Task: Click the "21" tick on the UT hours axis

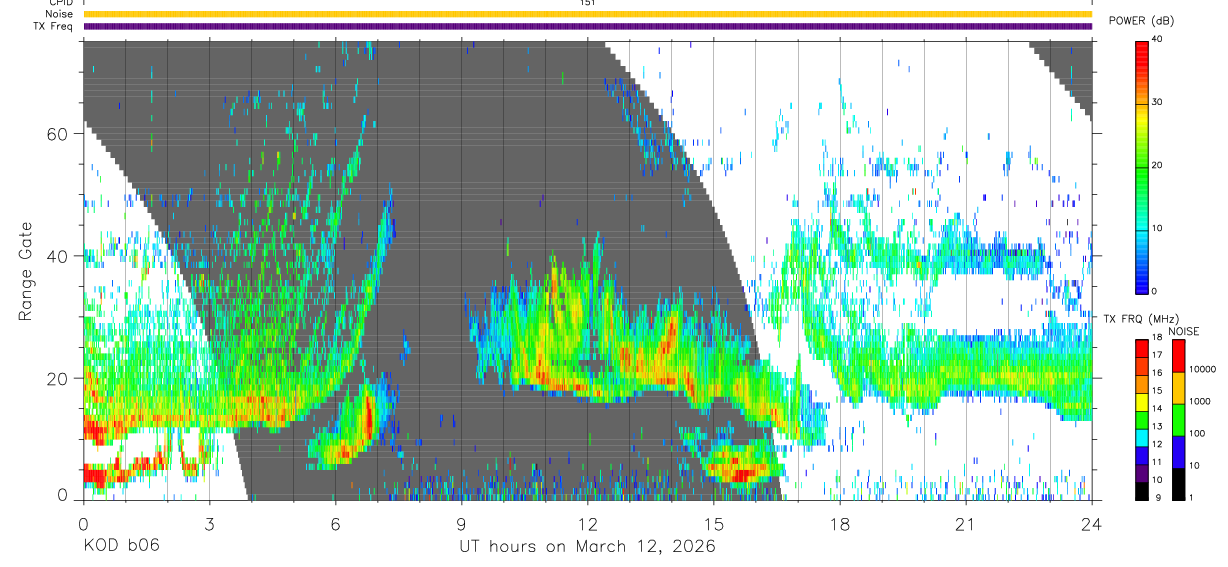Action: pos(966,523)
